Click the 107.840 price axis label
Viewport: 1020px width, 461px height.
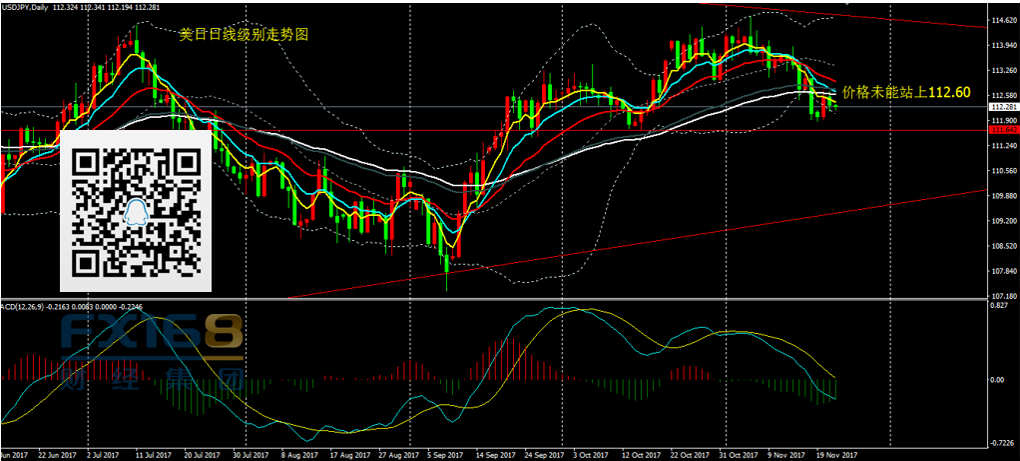(1002, 271)
